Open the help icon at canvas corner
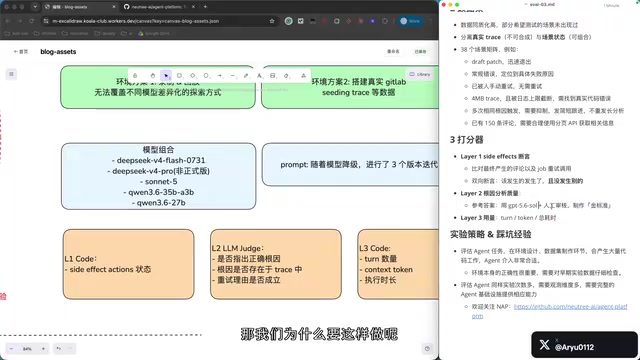This screenshot has width=640, height=360. (x=427, y=348)
